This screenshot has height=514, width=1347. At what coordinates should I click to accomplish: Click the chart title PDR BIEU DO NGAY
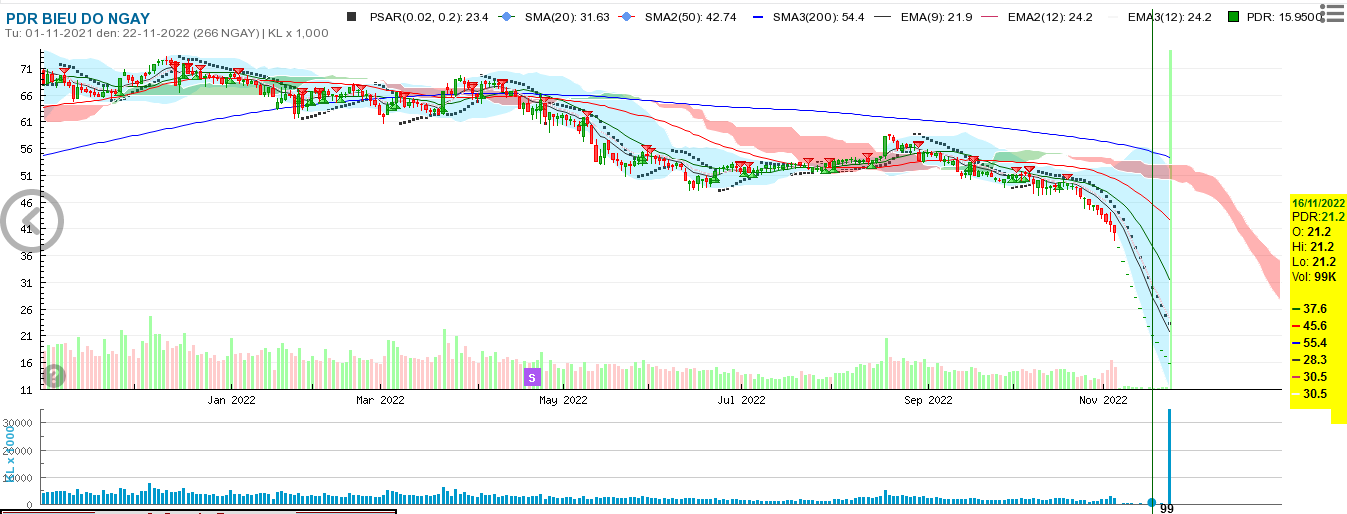(78, 19)
